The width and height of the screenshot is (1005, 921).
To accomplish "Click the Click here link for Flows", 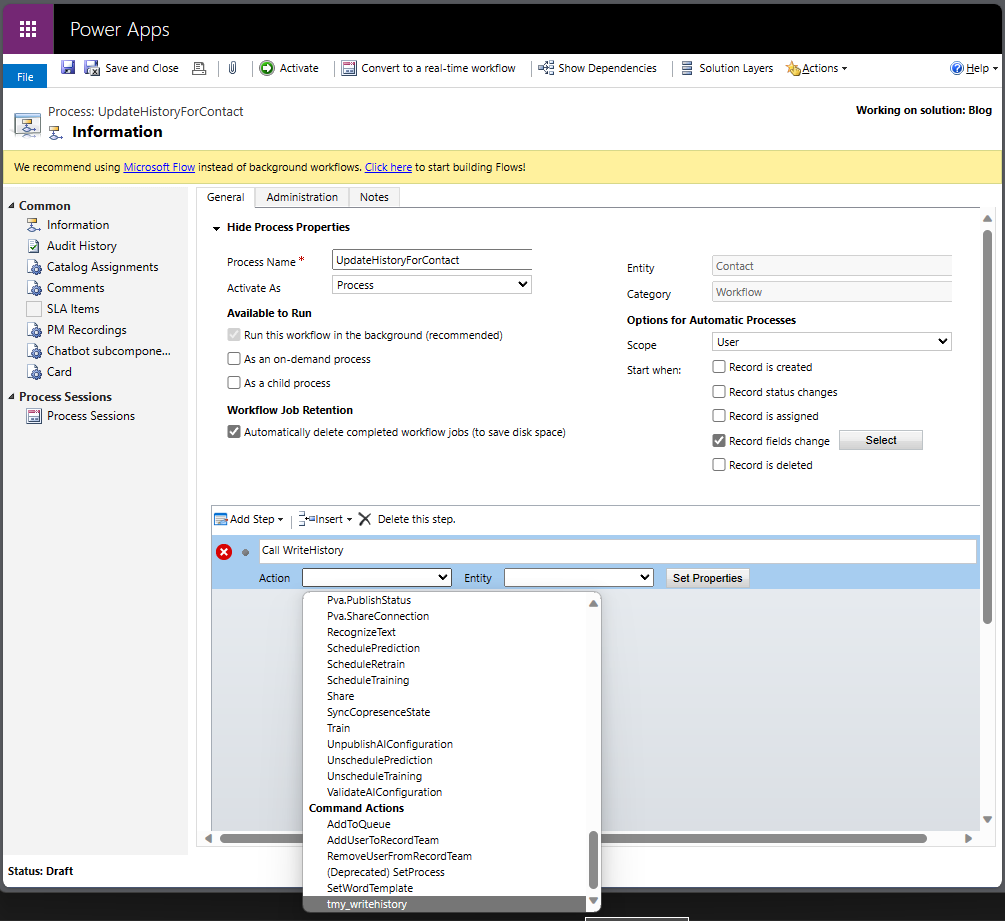I will [x=388, y=167].
